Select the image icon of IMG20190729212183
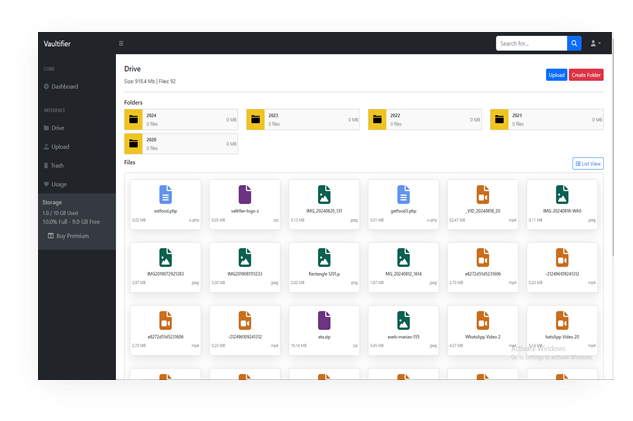This screenshot has width=633, height=421. (x=166, y=258)
